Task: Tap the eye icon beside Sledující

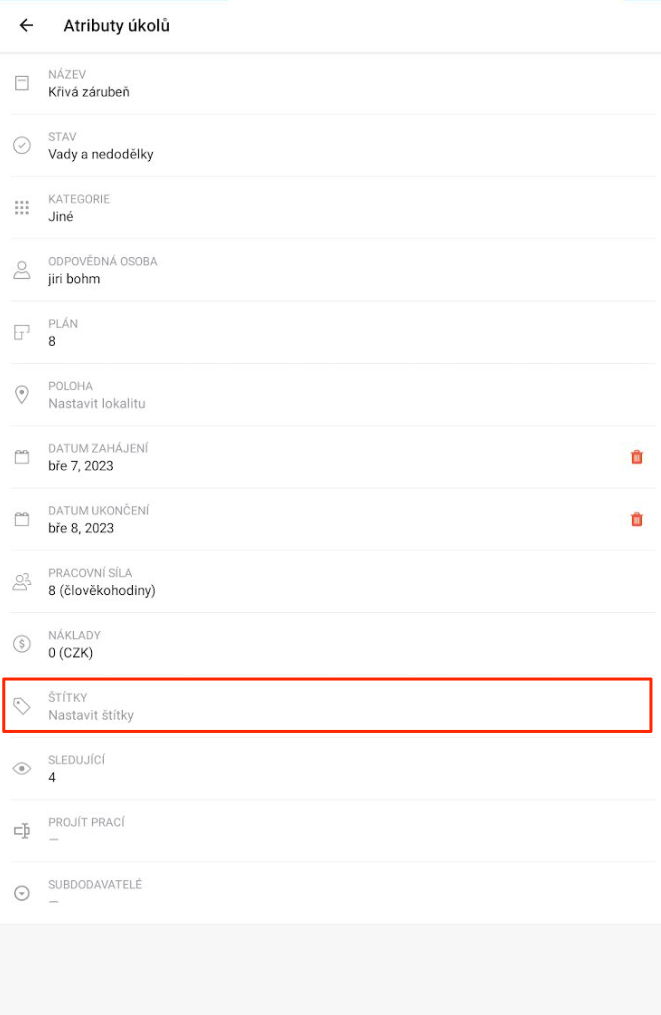Action: [22, 768]
